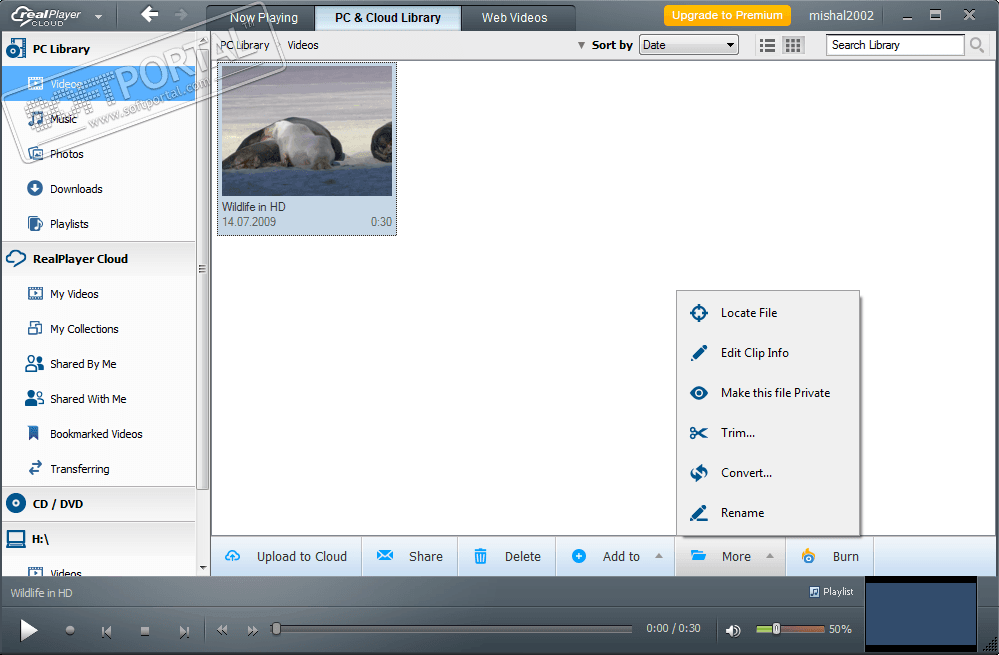Mute audio with the speaker icon
This screenshot has width=999, height=655.
coord(733,630)
